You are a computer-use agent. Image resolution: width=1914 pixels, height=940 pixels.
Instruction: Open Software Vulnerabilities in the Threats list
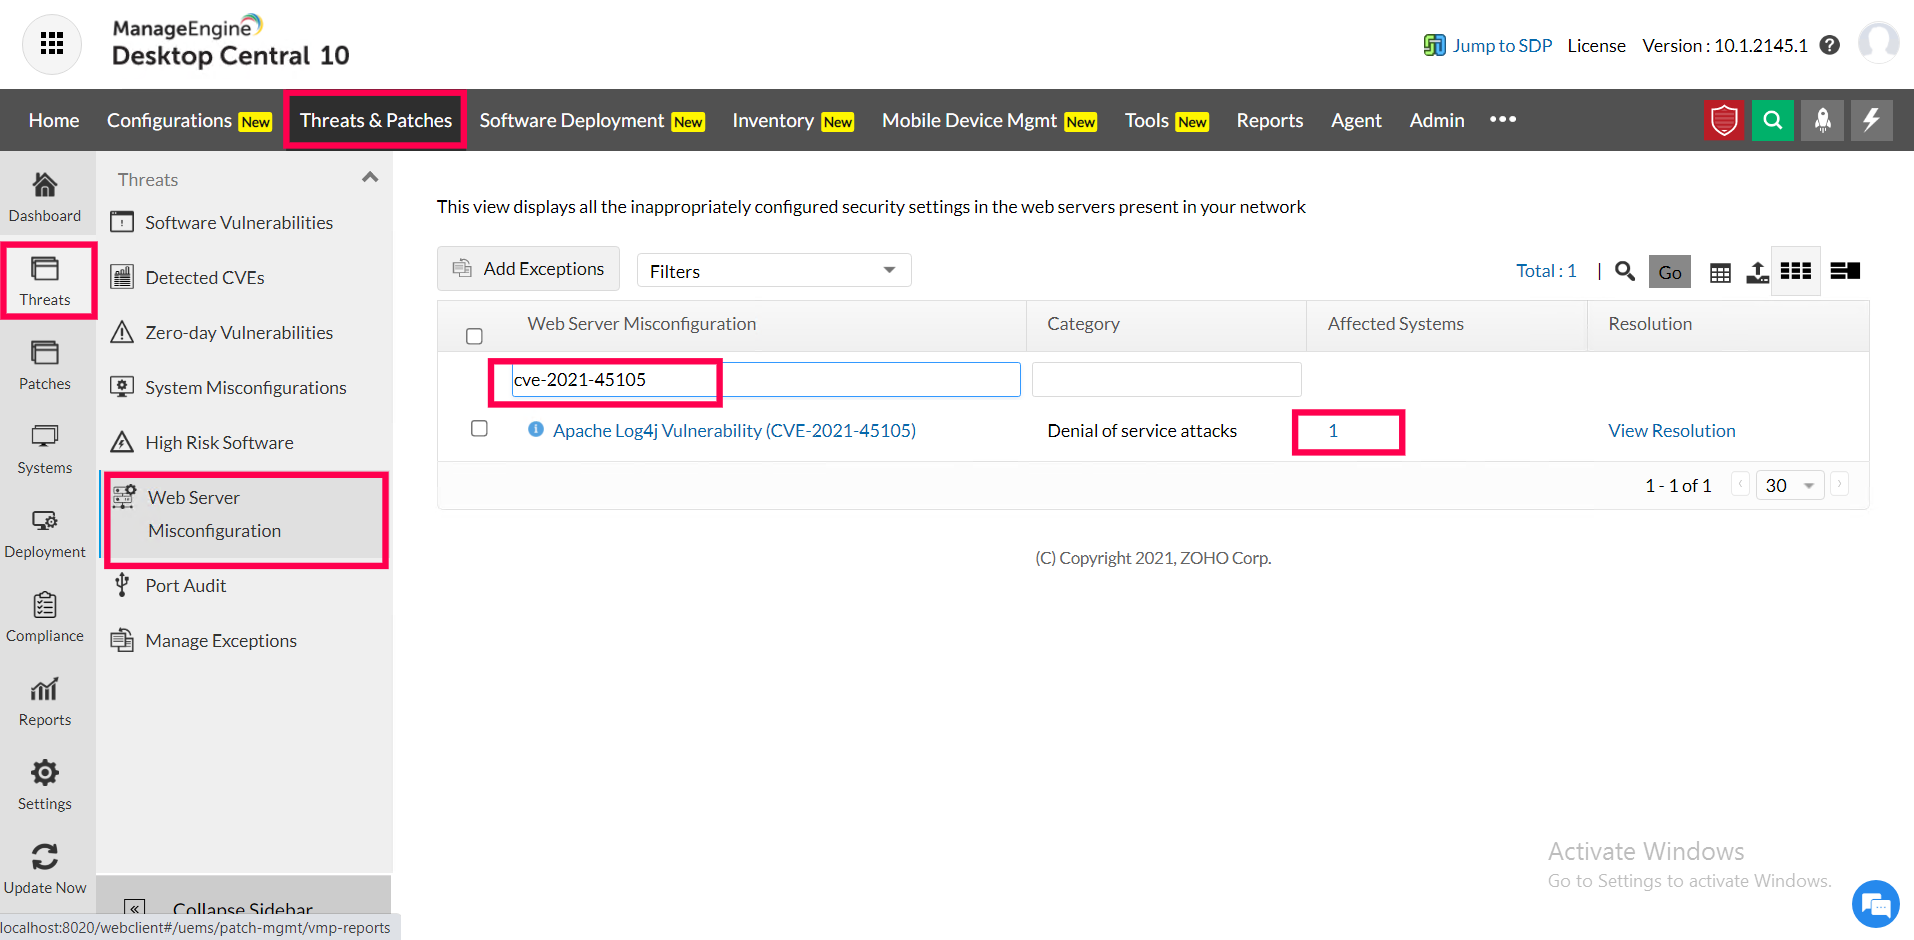[x=239, y=223]
